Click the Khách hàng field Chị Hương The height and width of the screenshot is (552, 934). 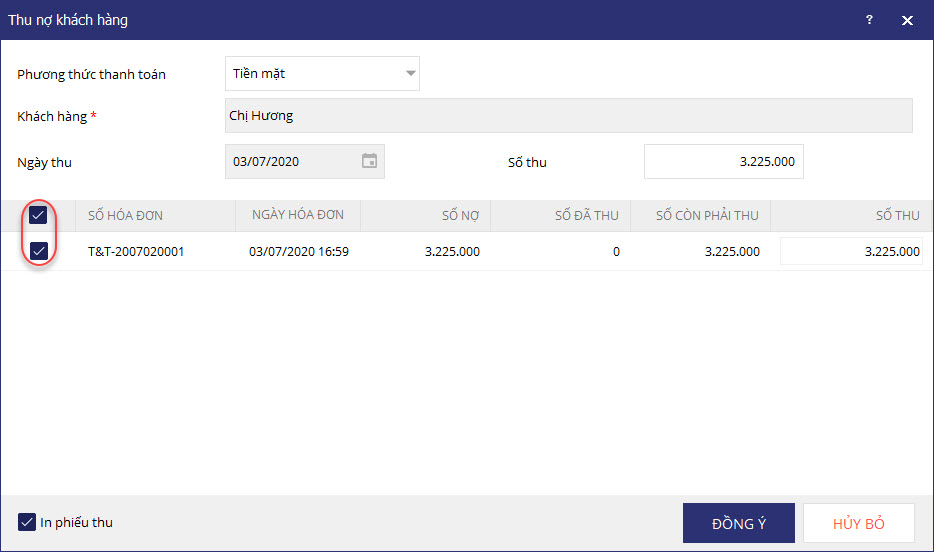pos(568,115)
